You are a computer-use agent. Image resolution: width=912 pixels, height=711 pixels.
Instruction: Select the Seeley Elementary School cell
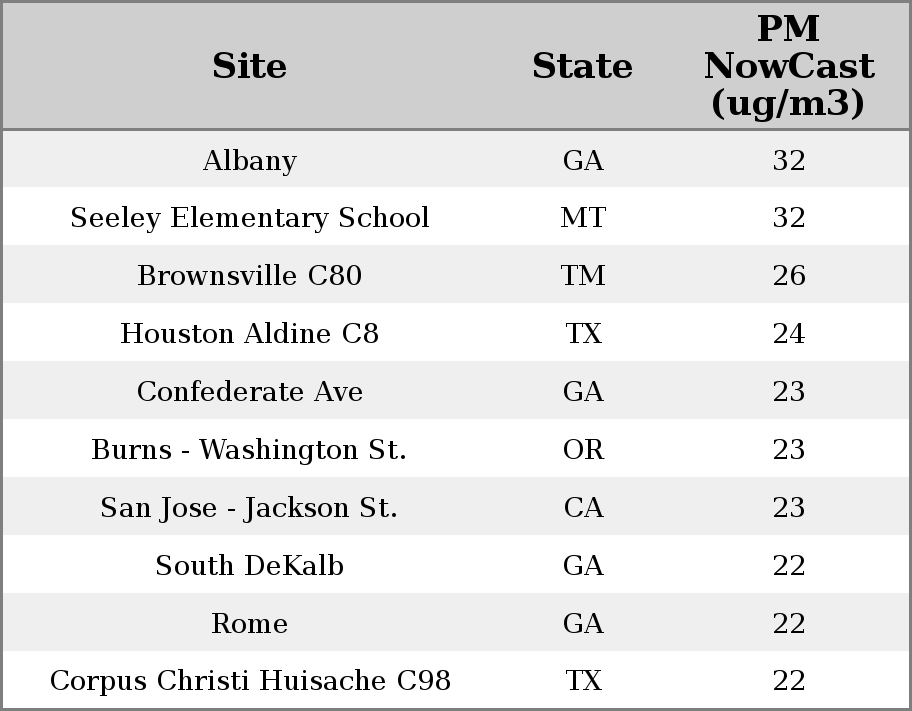[249, 218]
